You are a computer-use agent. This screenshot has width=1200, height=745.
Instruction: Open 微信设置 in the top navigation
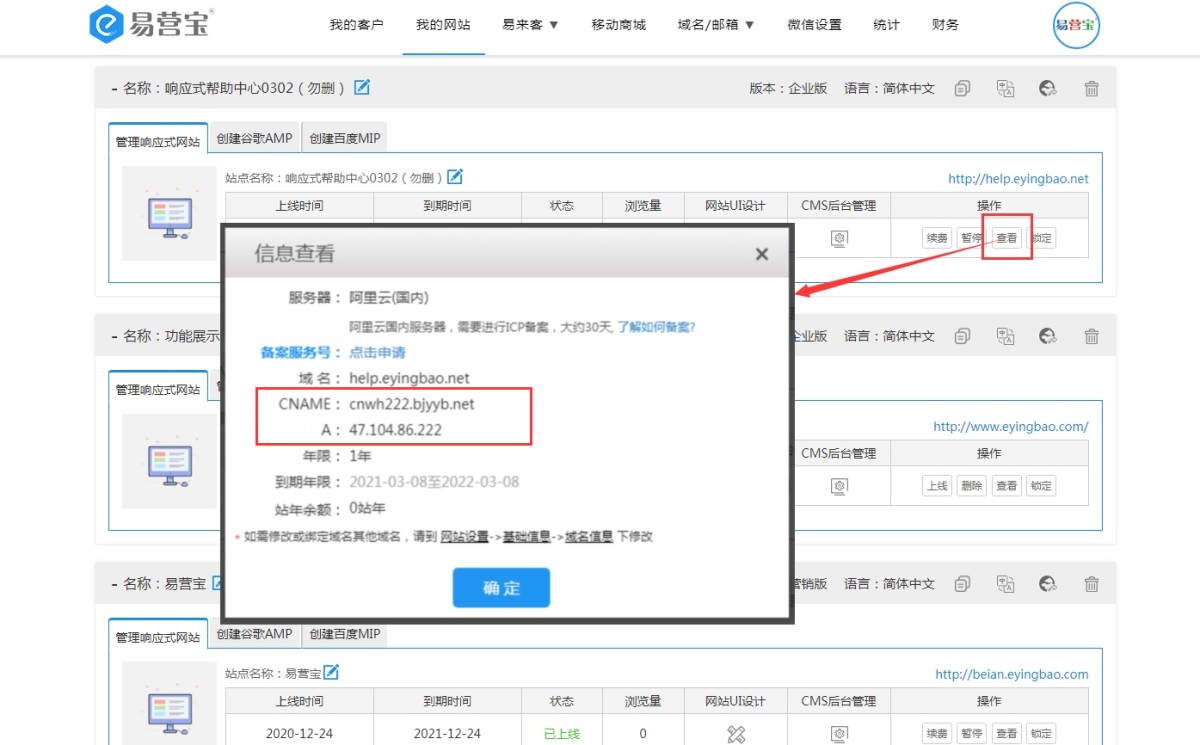coord(814,25)
